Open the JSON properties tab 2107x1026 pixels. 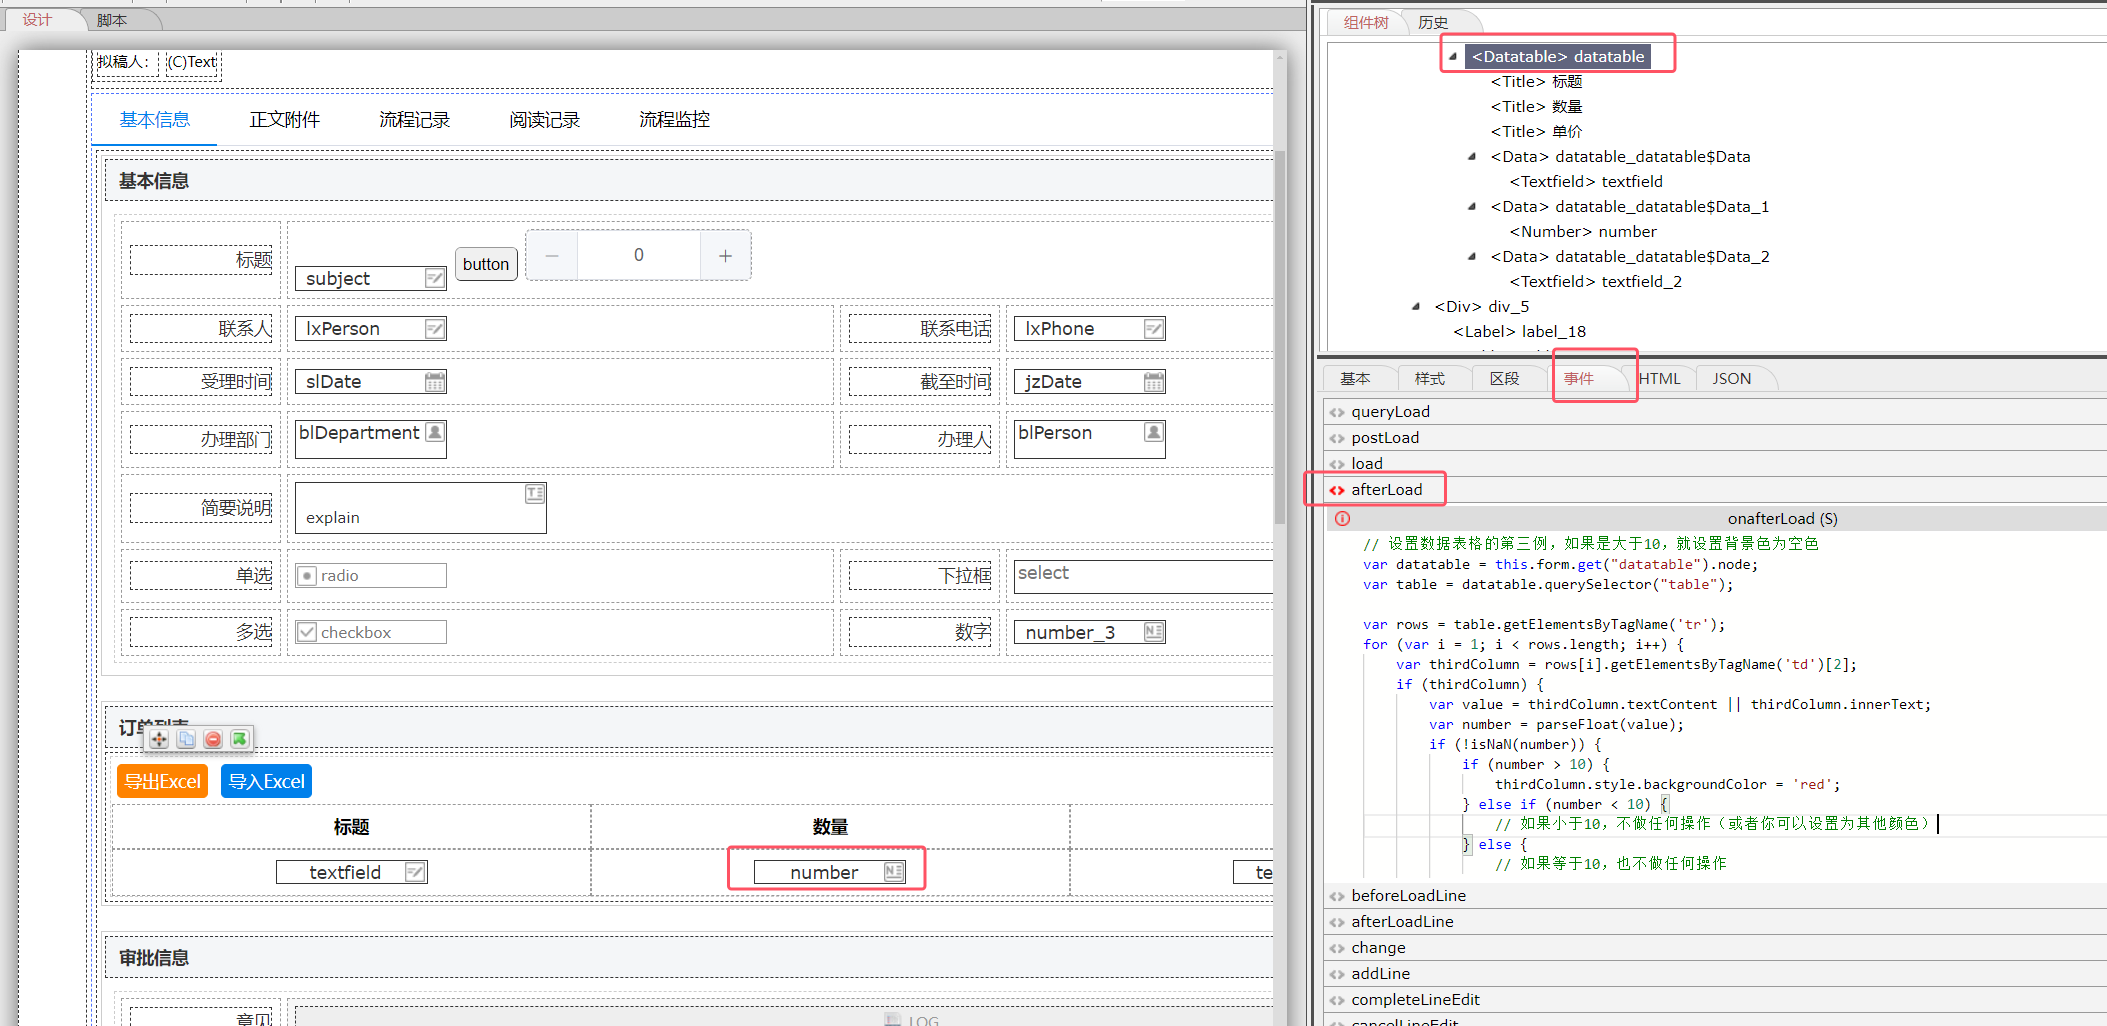1731,379
